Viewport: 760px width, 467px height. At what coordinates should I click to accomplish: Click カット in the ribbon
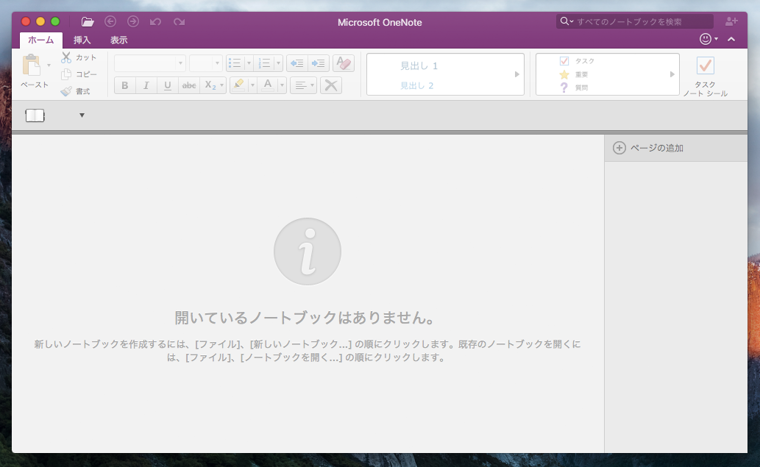coord(79,57)
